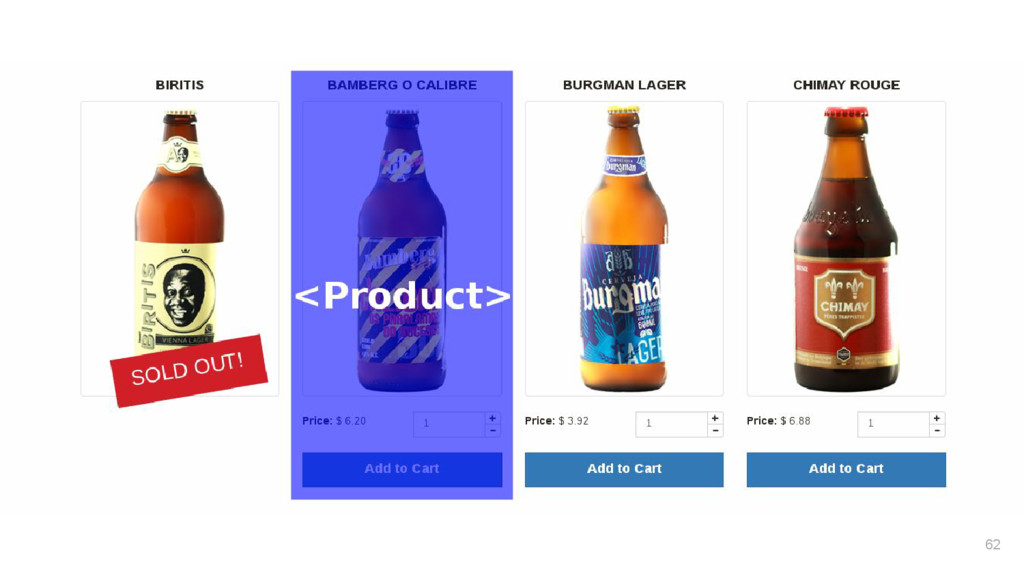Select the Bamberg O Calibre quantity field
This screenshot has height=576, width=1024.
point(449,424)
